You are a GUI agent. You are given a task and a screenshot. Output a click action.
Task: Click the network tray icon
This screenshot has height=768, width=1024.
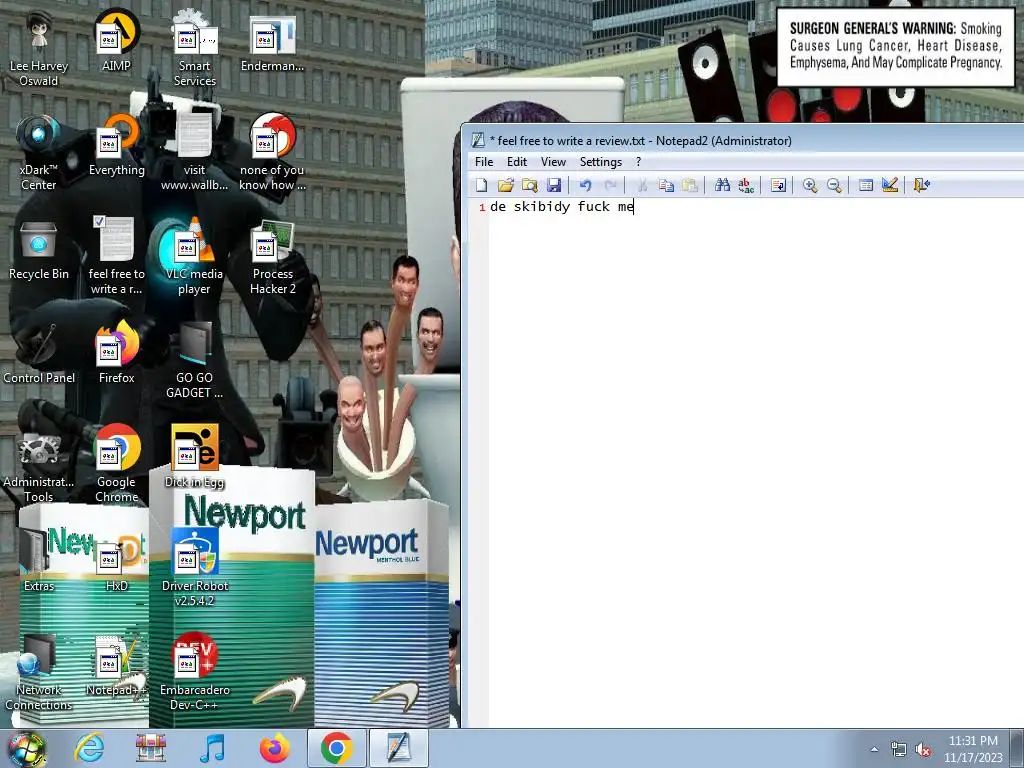click(x=899, y=749)
